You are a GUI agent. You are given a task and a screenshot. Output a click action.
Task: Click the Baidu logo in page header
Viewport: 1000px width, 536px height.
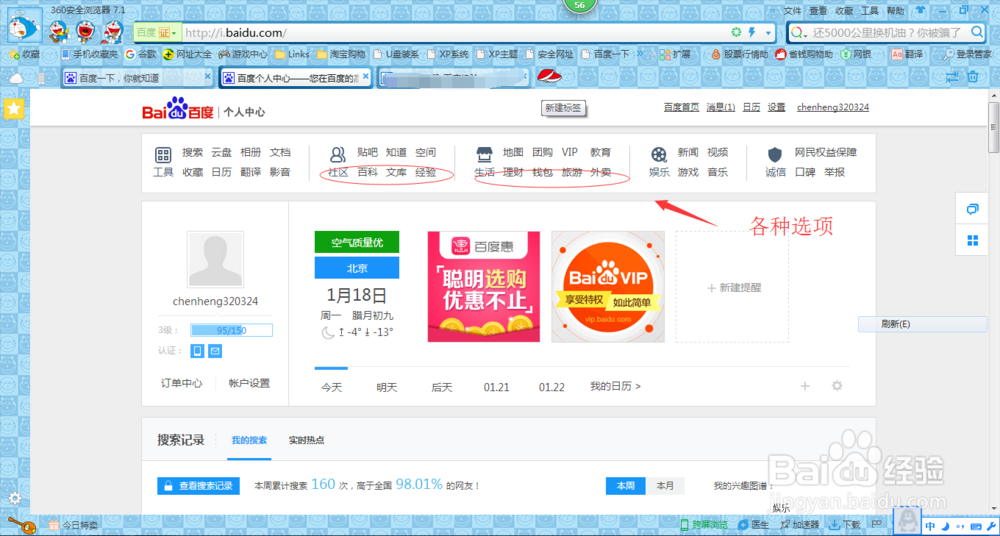(x=178, y=109)
